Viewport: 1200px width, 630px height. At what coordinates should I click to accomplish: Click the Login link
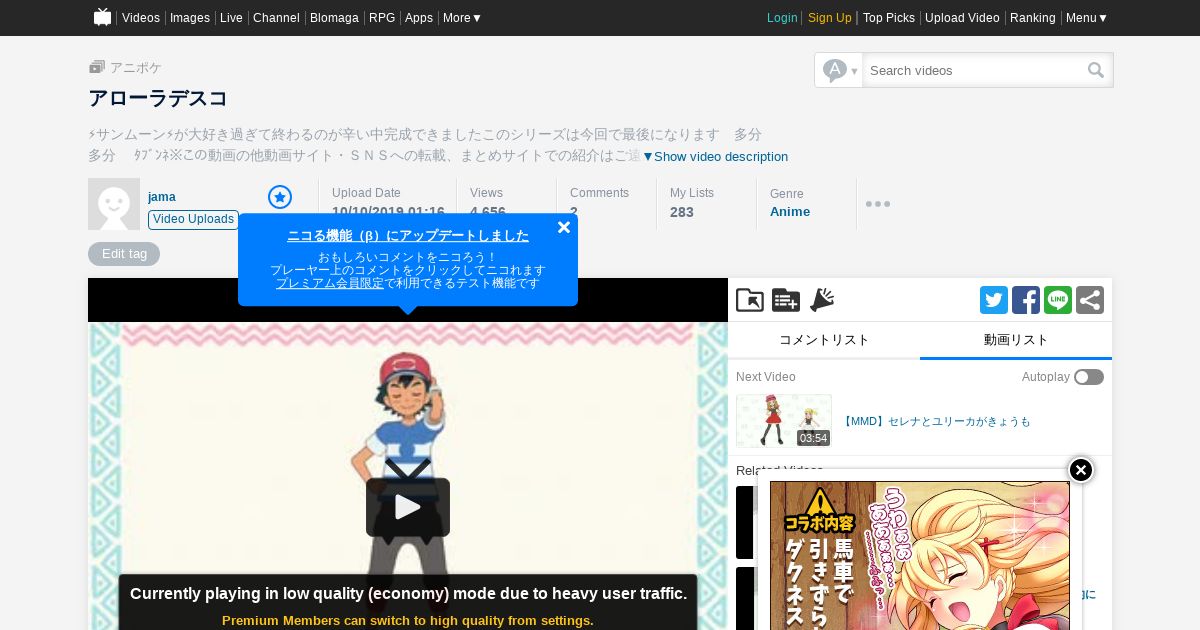click(x=782, y=18)
